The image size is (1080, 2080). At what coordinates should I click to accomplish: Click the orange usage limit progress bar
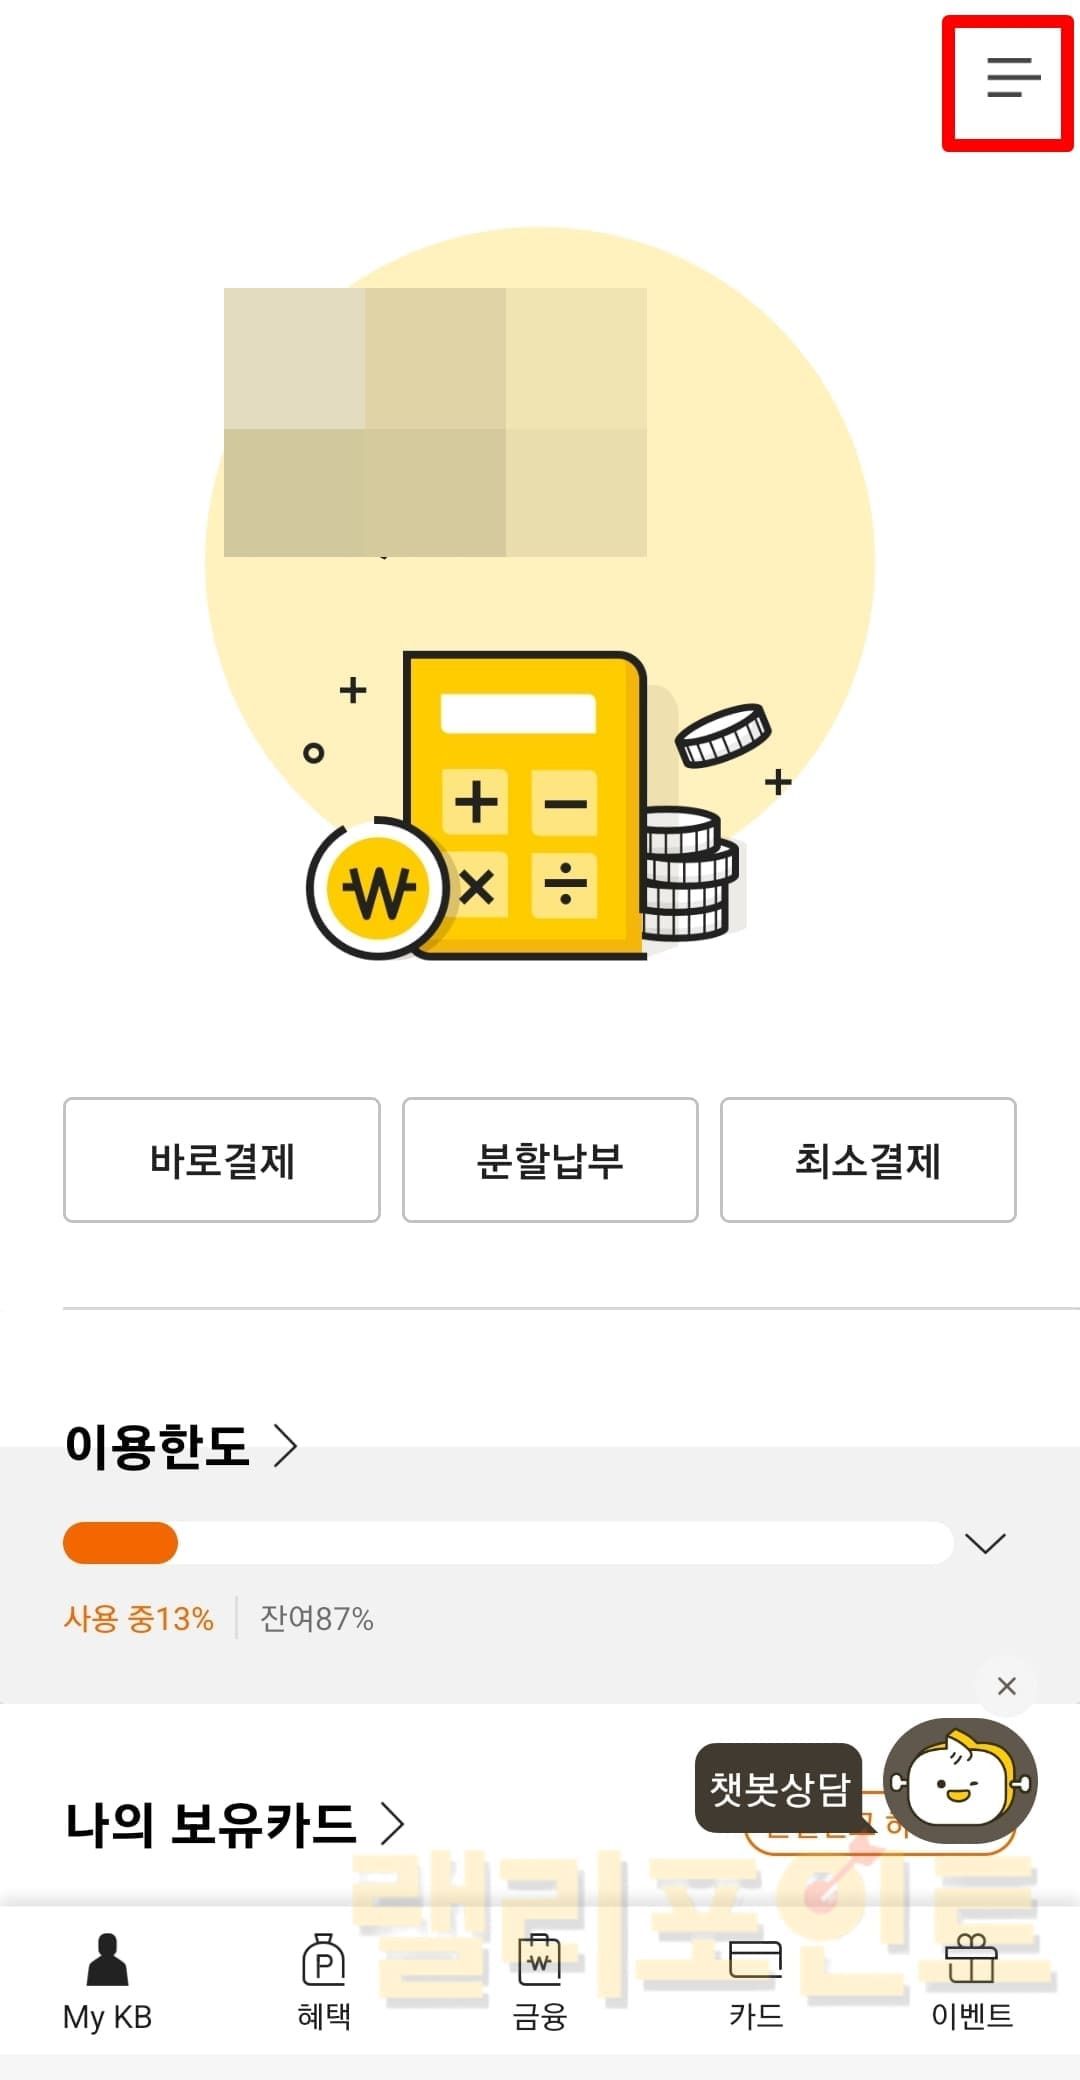120,1543
